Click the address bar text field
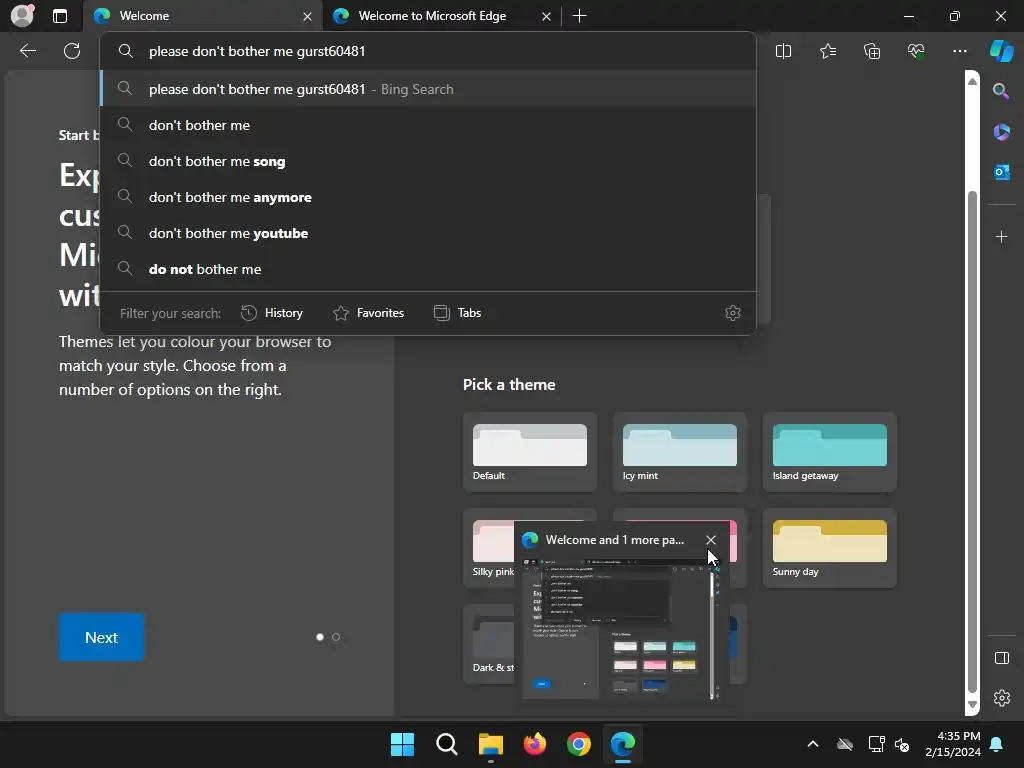This screenshot has height=768, width=1024. [x=428, y=51]
